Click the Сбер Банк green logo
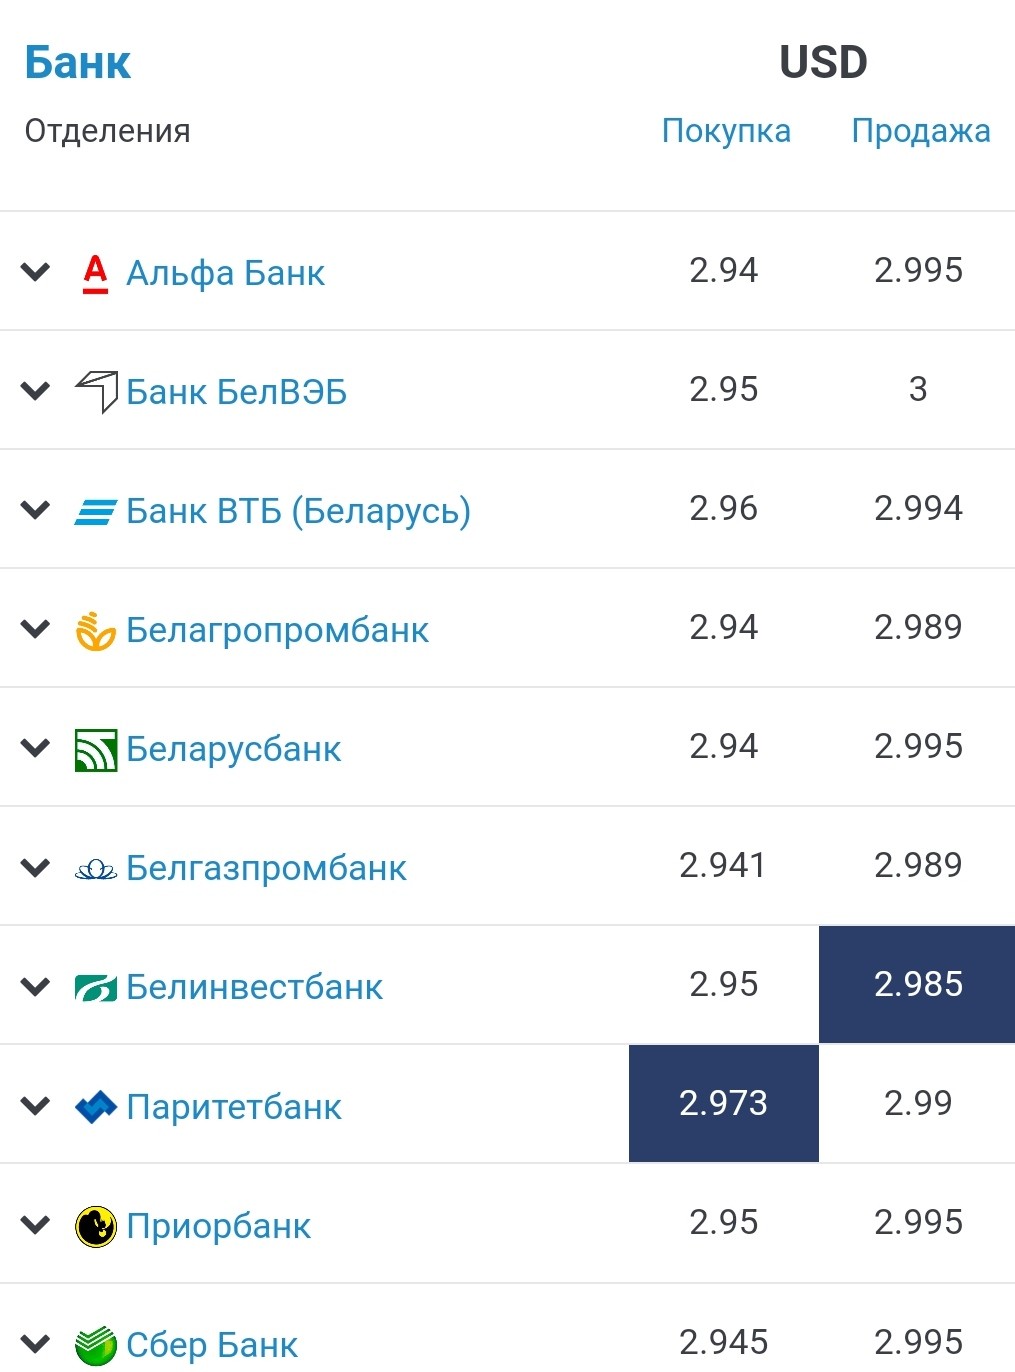This screenshot has height=1372, width=1015. [x=96, y=1345]
